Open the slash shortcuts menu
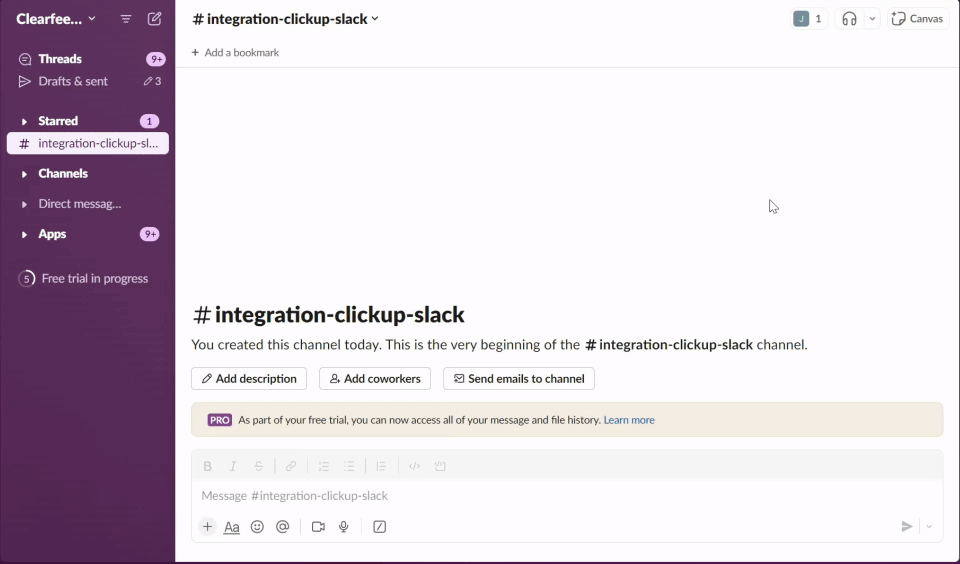 (x=380, y=527)
